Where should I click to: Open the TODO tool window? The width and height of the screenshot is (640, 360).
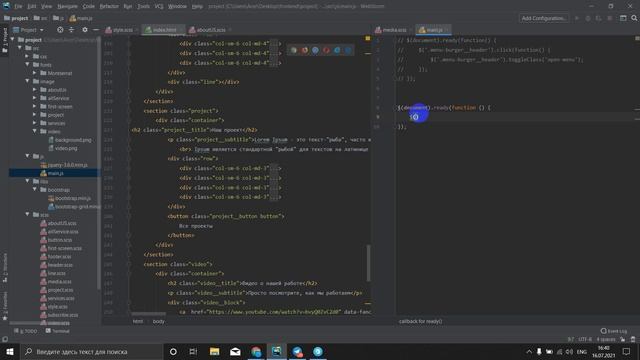click(25, 331)
